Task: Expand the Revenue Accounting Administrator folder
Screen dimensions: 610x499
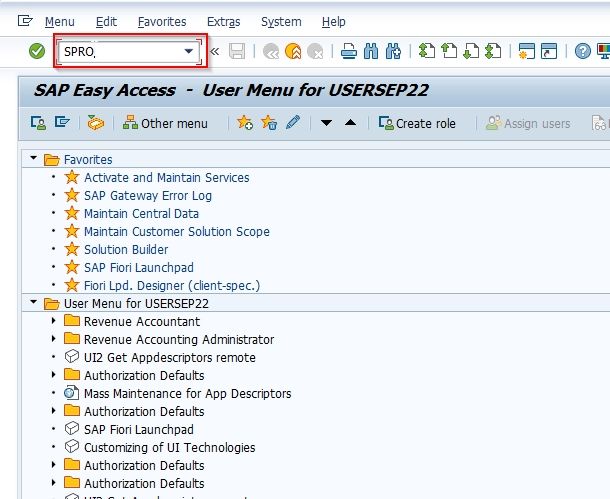Action: coord(54,338)
